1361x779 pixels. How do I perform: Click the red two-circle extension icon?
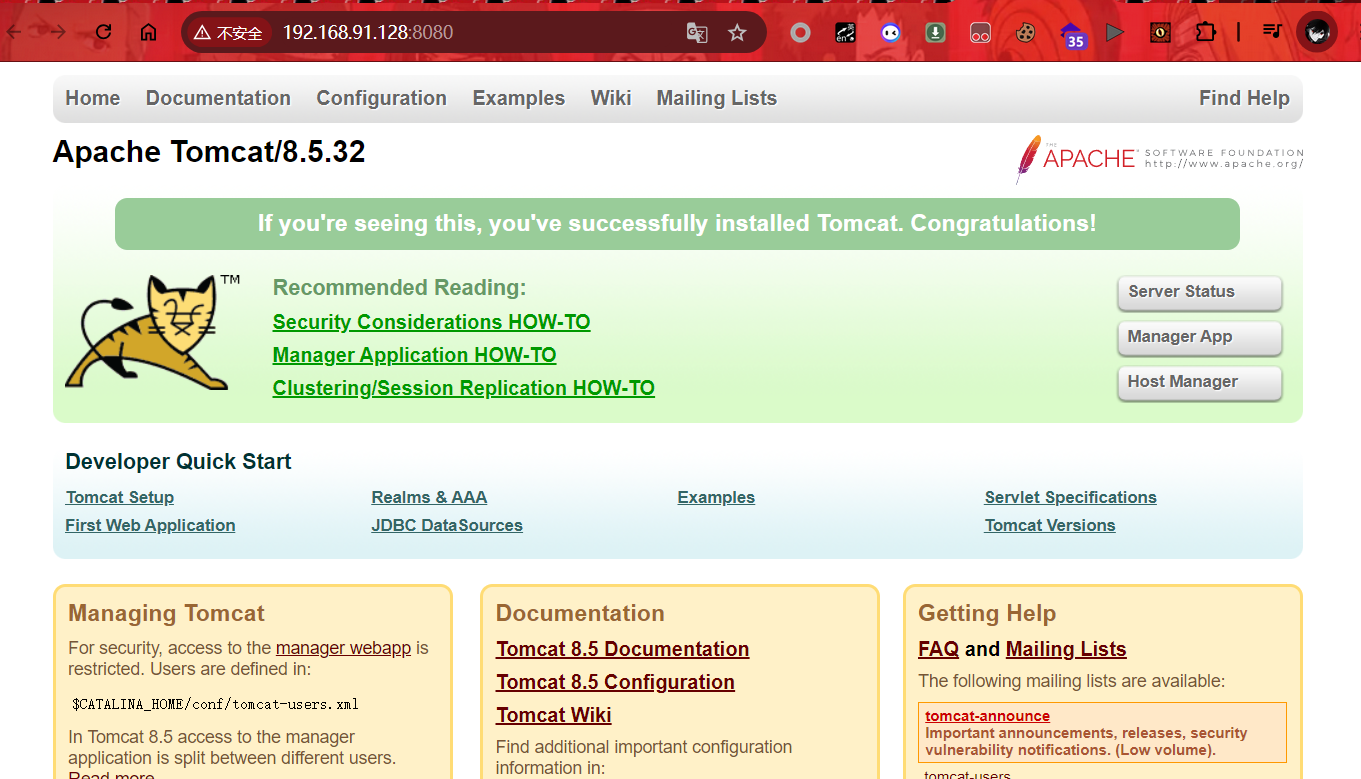click(980, 33)
